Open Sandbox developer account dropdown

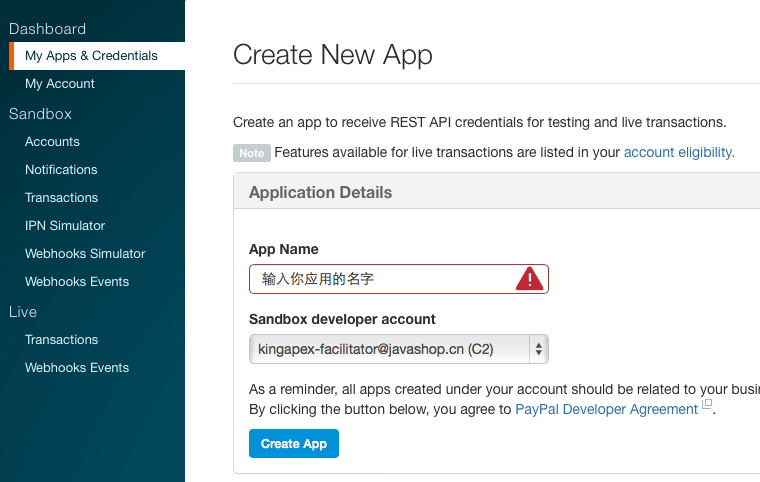[398, 349]
